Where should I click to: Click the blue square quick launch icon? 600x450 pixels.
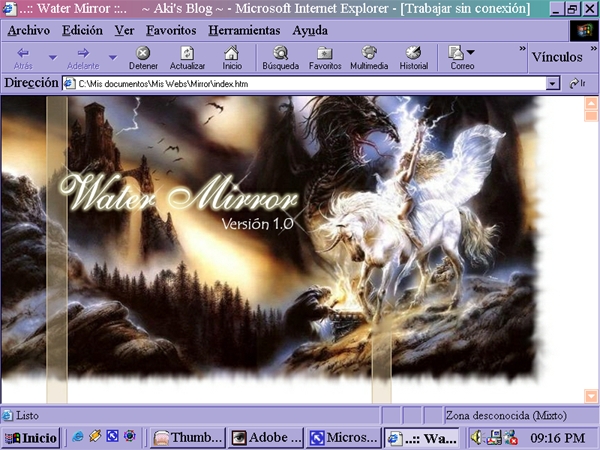pyautogui.click(x=112, y=436)
